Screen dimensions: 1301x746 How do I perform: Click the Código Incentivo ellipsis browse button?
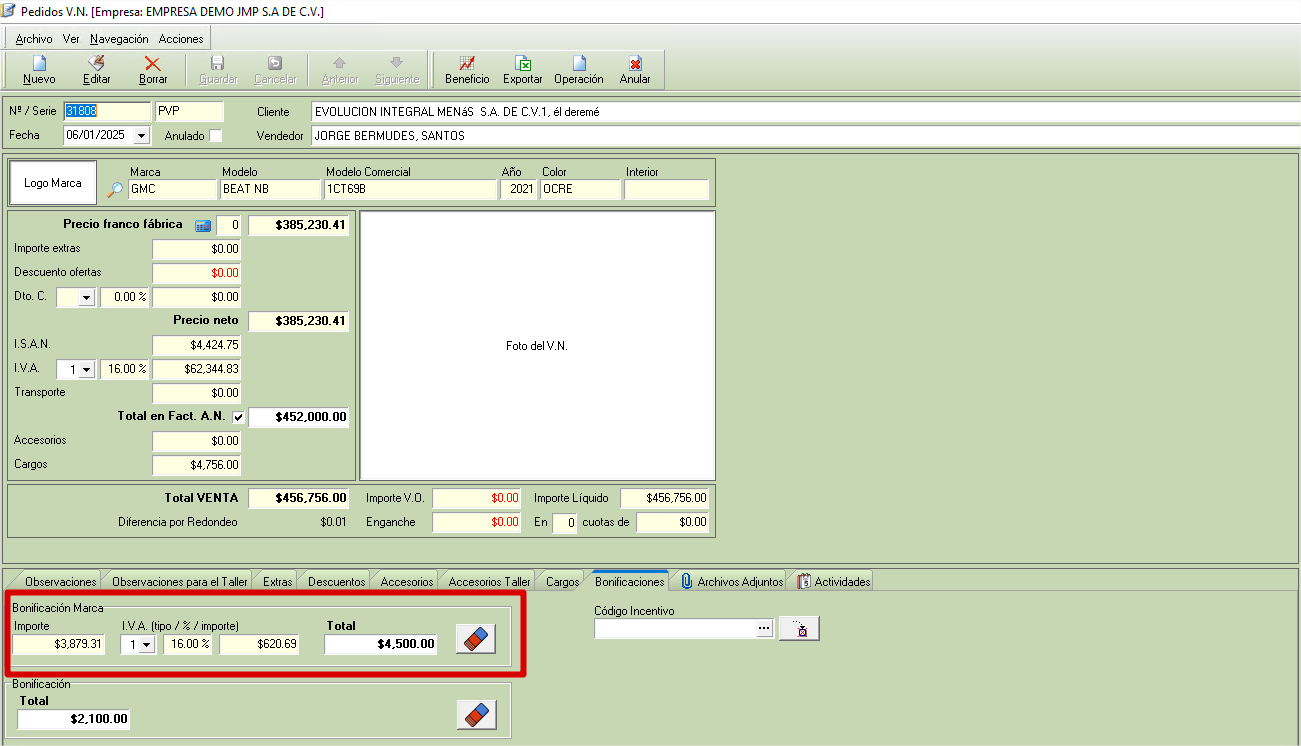pos(765,628)
